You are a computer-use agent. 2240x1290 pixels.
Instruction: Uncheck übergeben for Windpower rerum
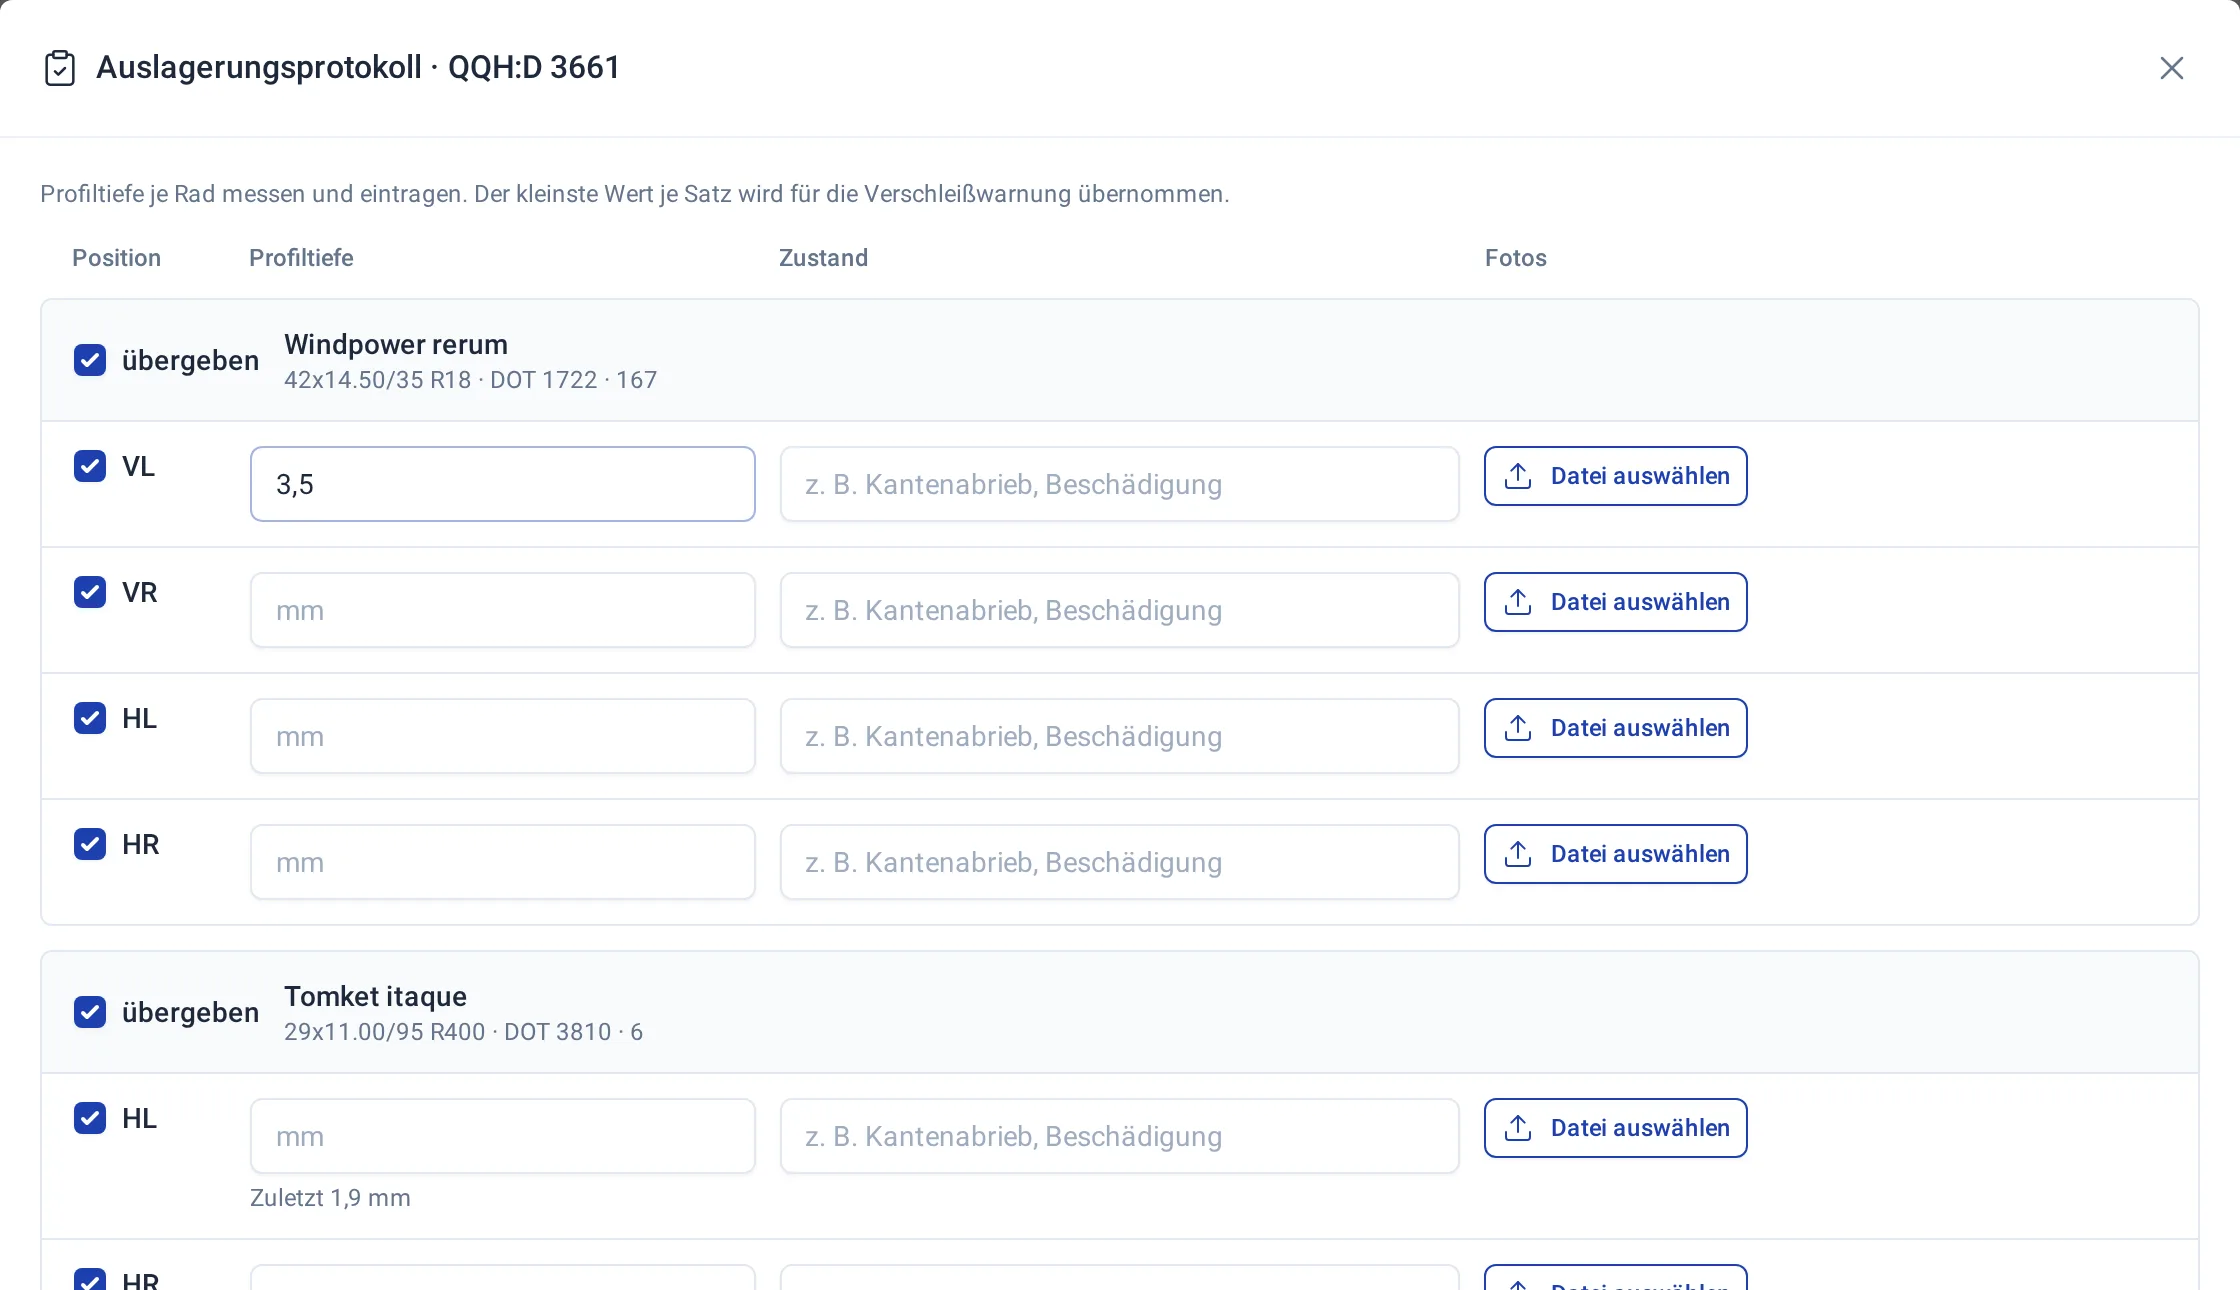[90, 360]
